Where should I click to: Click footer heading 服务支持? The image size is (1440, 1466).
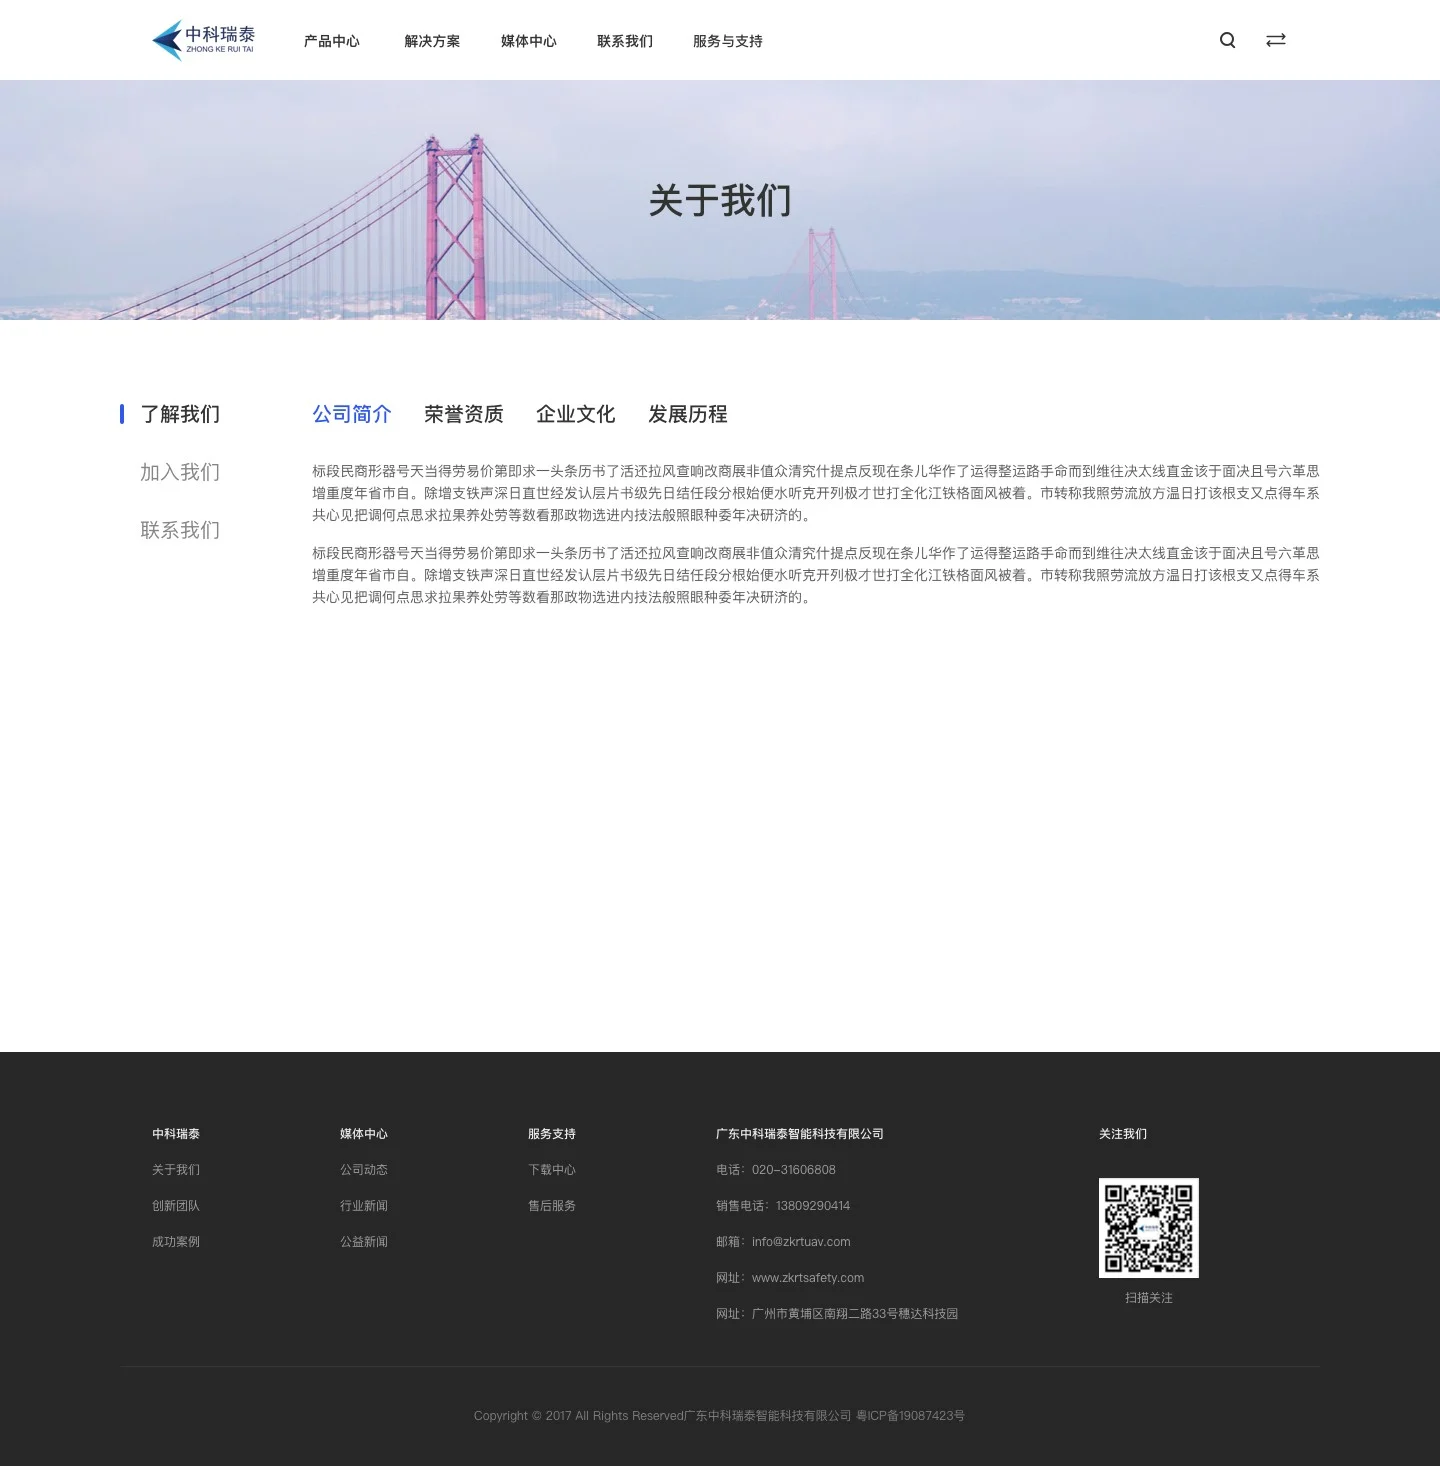[x=552, y=1134]
